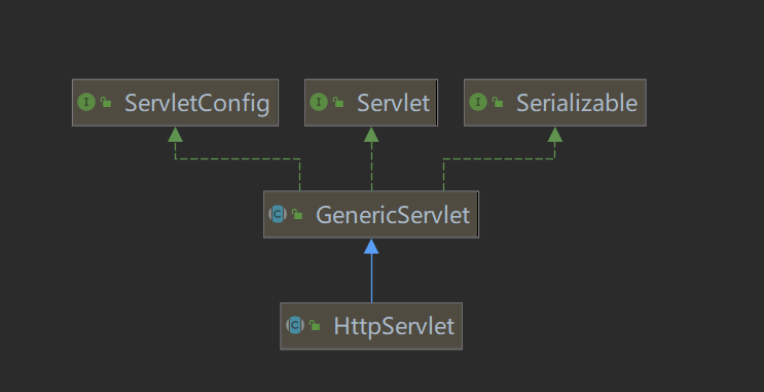This screenshot has height=392, width=764.
Task: Click the public lock icon on ServletConfig
Action: [x=106, y=102]
